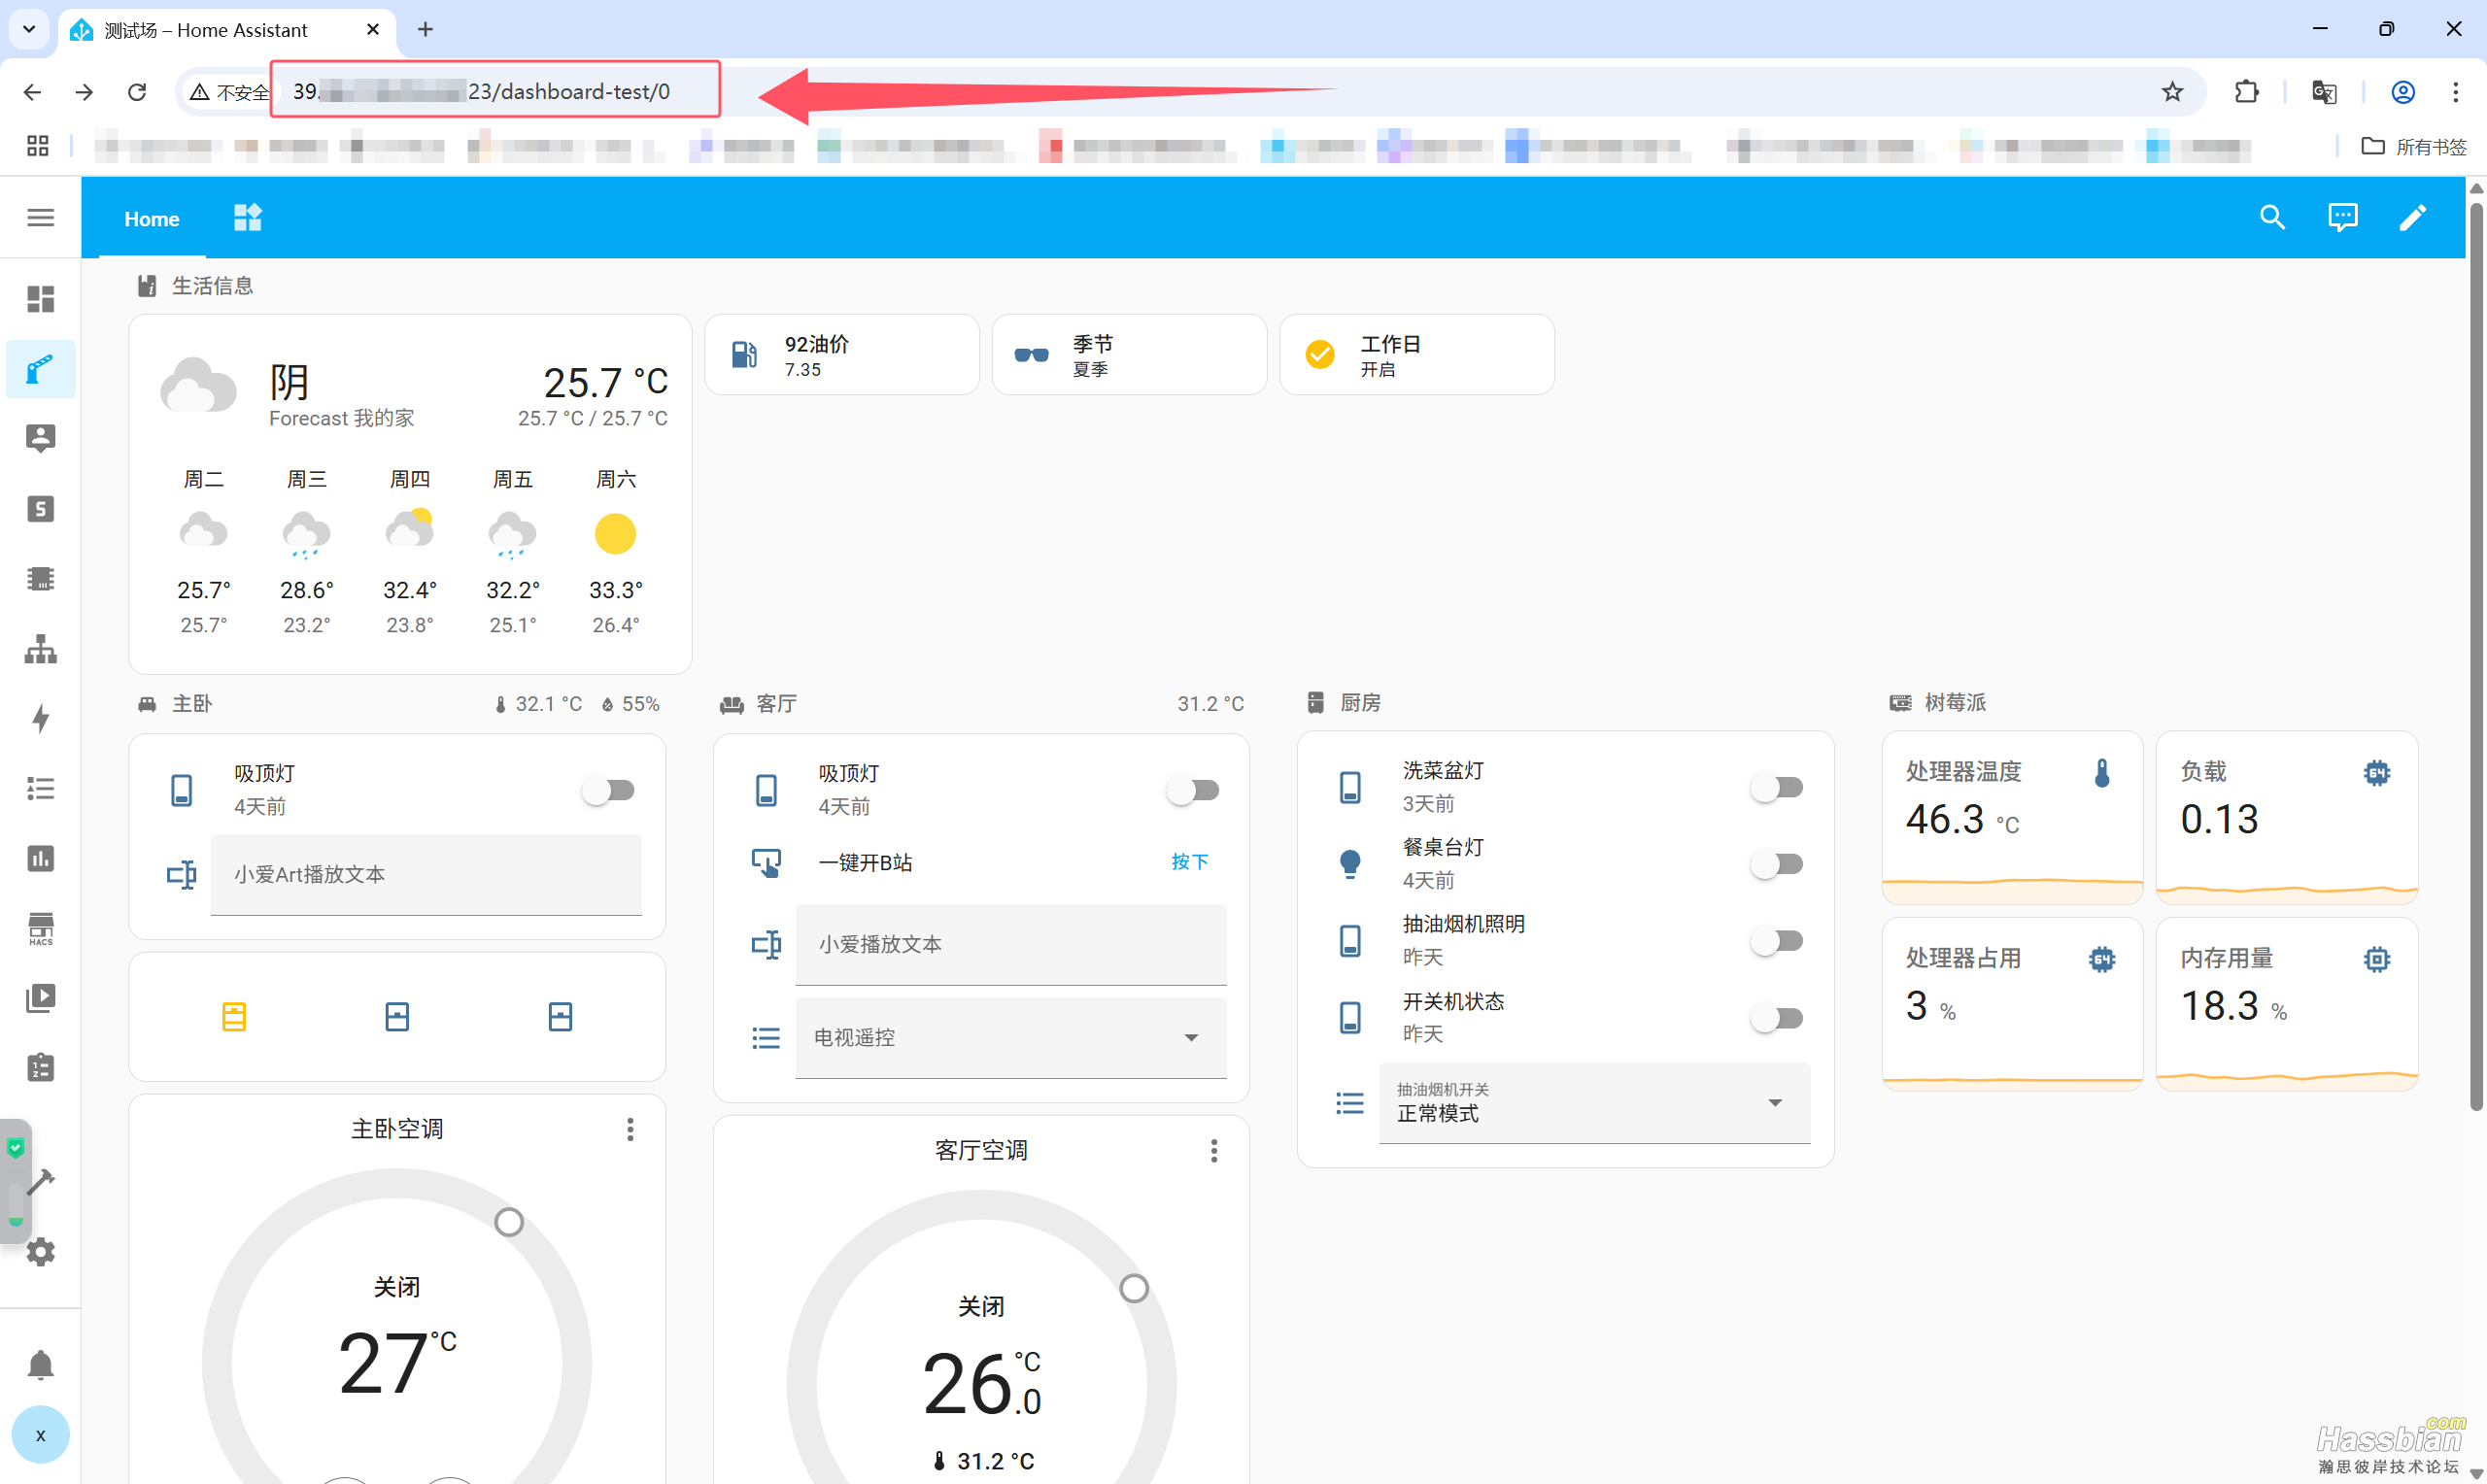
Task: Reload the page in the browser
Action: pyautogui.click(x=137, y=92)
